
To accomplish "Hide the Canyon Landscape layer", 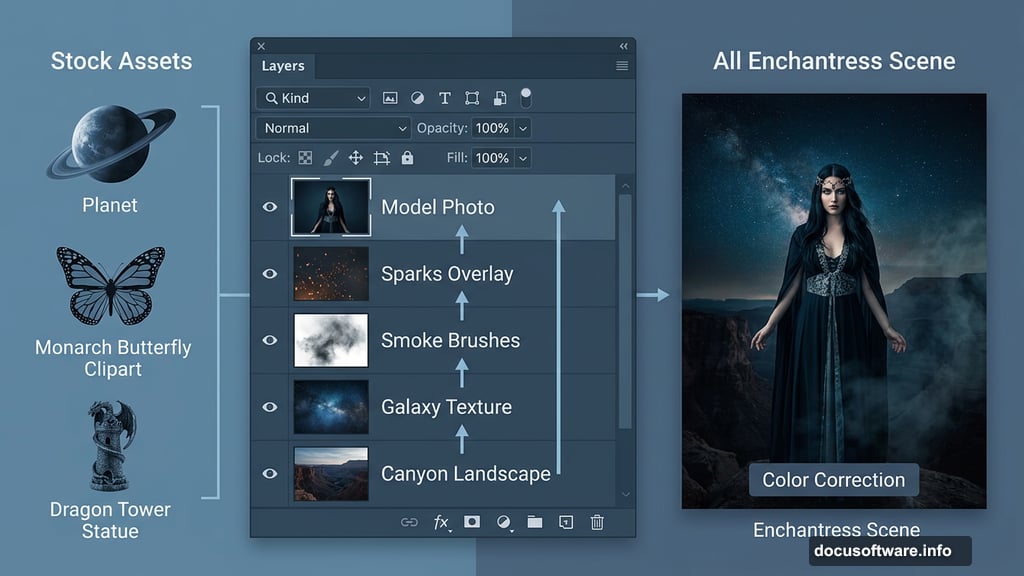I will tap(269, 473).
